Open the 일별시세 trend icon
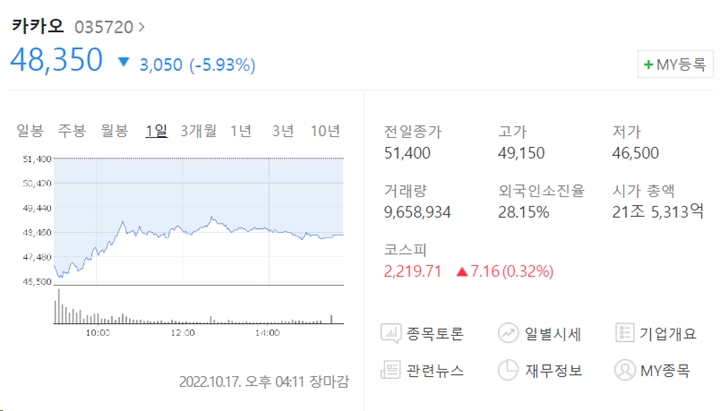The height and width of the screenshot is (411, 720). (508, 333)
